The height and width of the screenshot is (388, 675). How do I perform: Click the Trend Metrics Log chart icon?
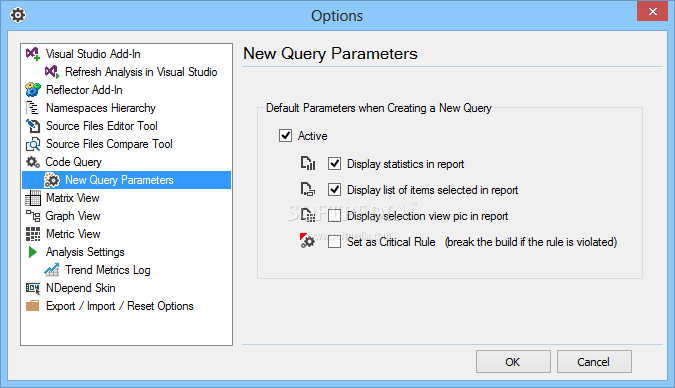pos(52,270)
